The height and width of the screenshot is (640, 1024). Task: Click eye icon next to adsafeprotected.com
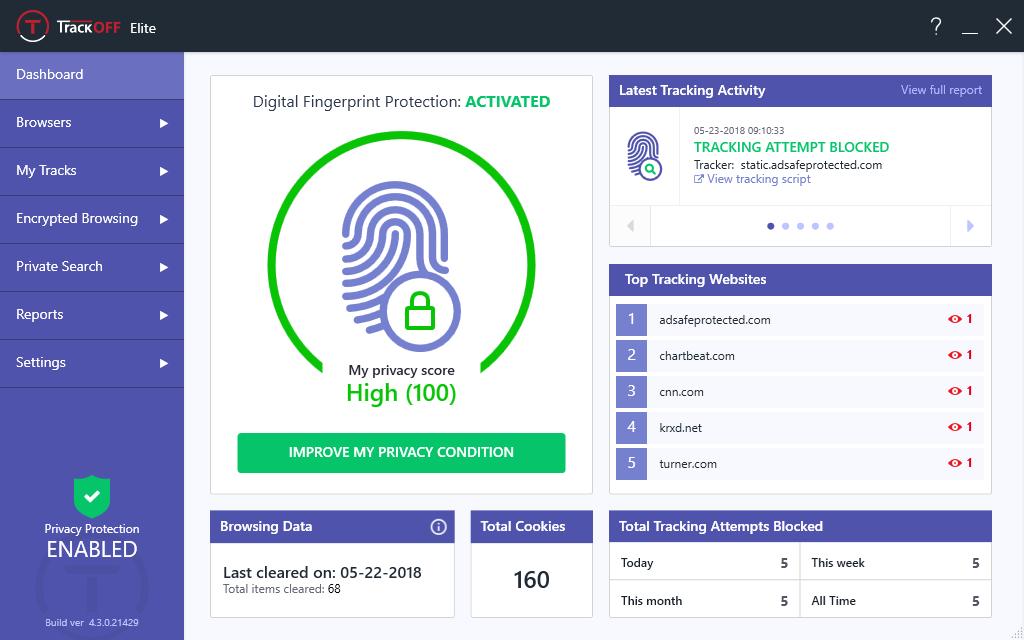[x=954, y=320]
